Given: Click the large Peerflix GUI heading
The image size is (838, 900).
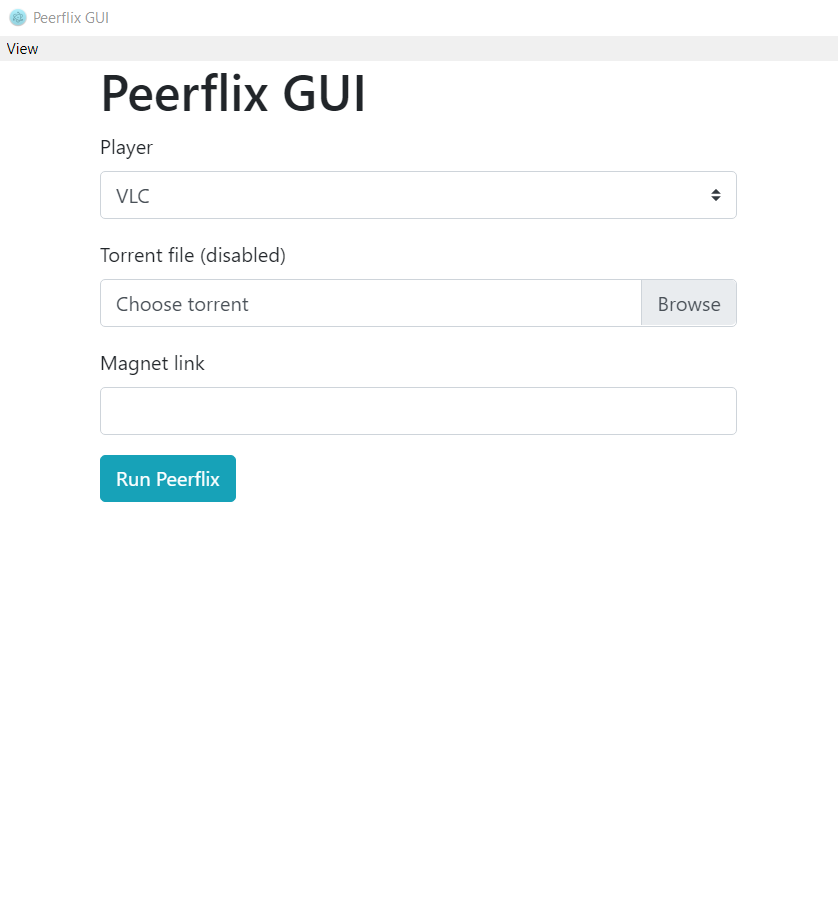Looking at the screenshot, I should point(233,95).
